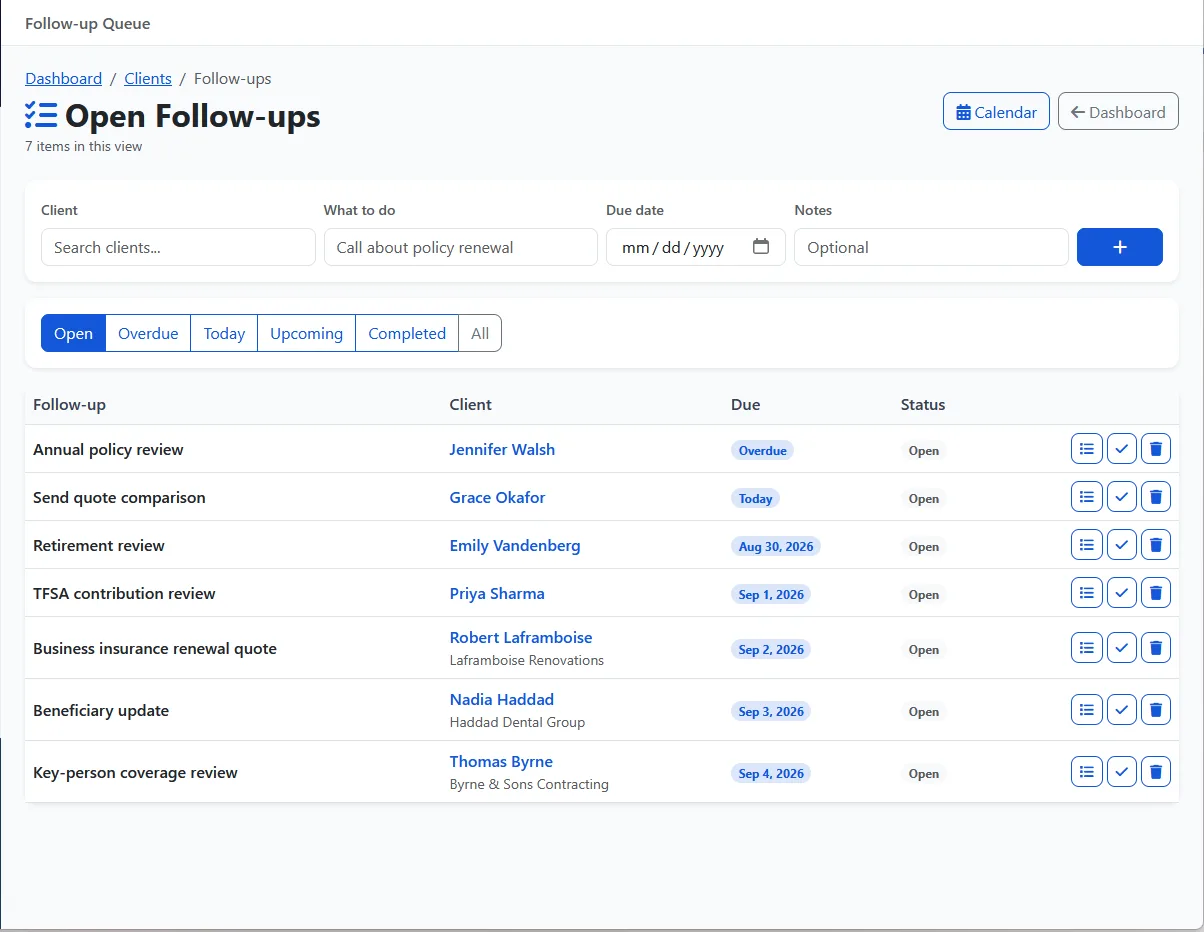Open details list for TFSA contribution review
Image resolution: width=1204 pixels, height=932 pixels.
click(x=1087, y=593)
